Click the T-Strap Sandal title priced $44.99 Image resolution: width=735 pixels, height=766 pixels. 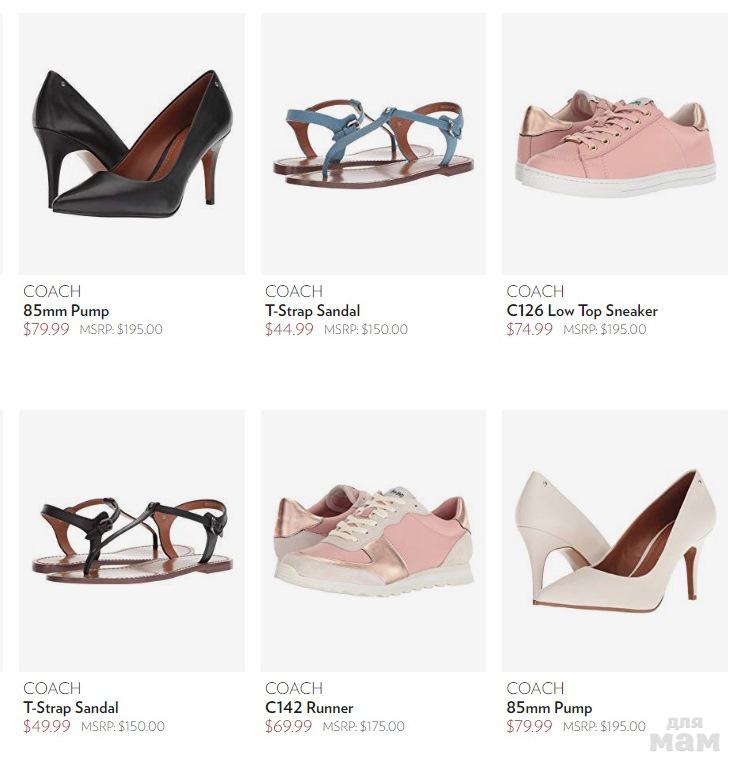313,311
